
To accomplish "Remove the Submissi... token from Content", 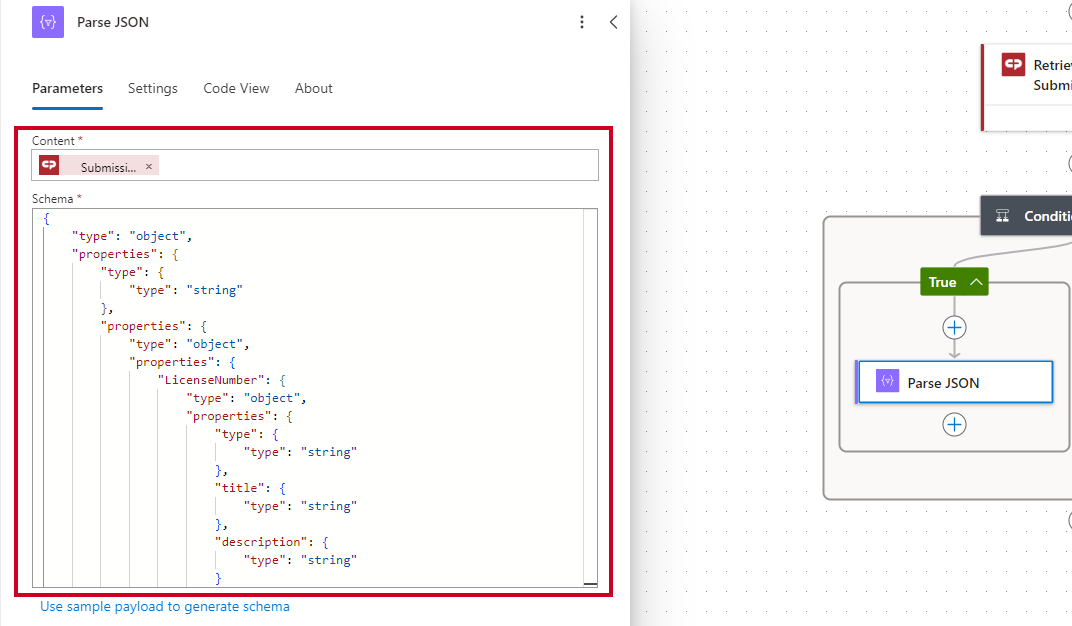I will coord(149,166).
